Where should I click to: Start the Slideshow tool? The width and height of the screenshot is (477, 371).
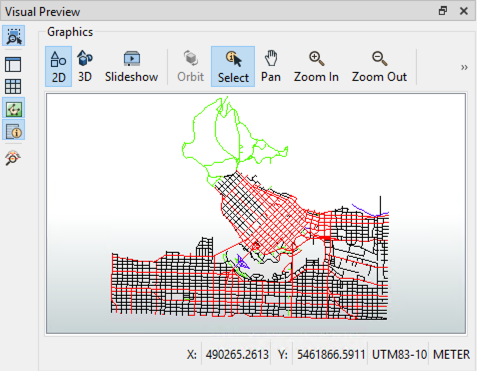click(131, 67)
